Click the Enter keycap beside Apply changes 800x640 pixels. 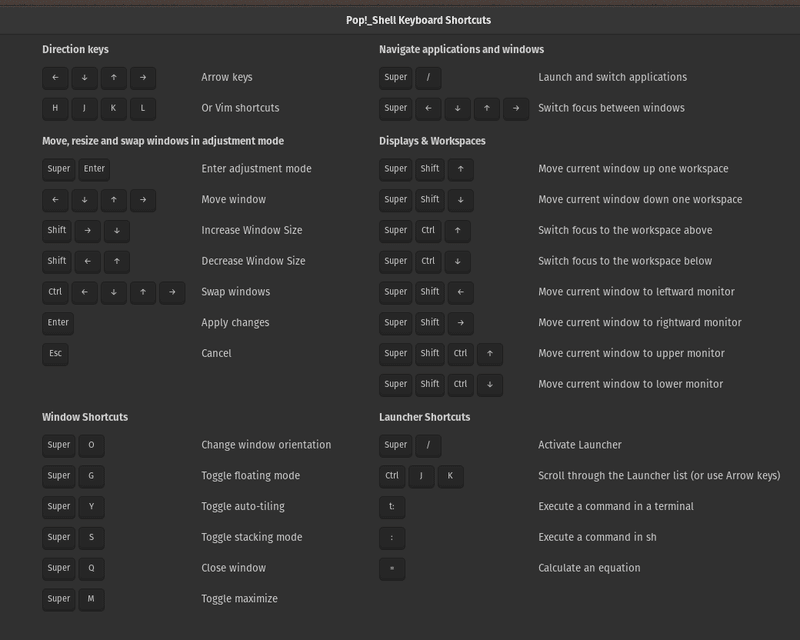click(58, 323)
